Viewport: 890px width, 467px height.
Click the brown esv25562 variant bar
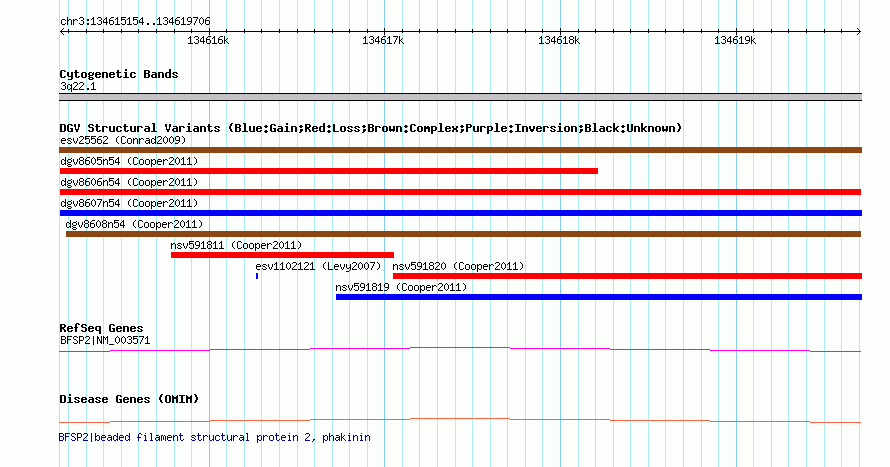coord(460,150)
